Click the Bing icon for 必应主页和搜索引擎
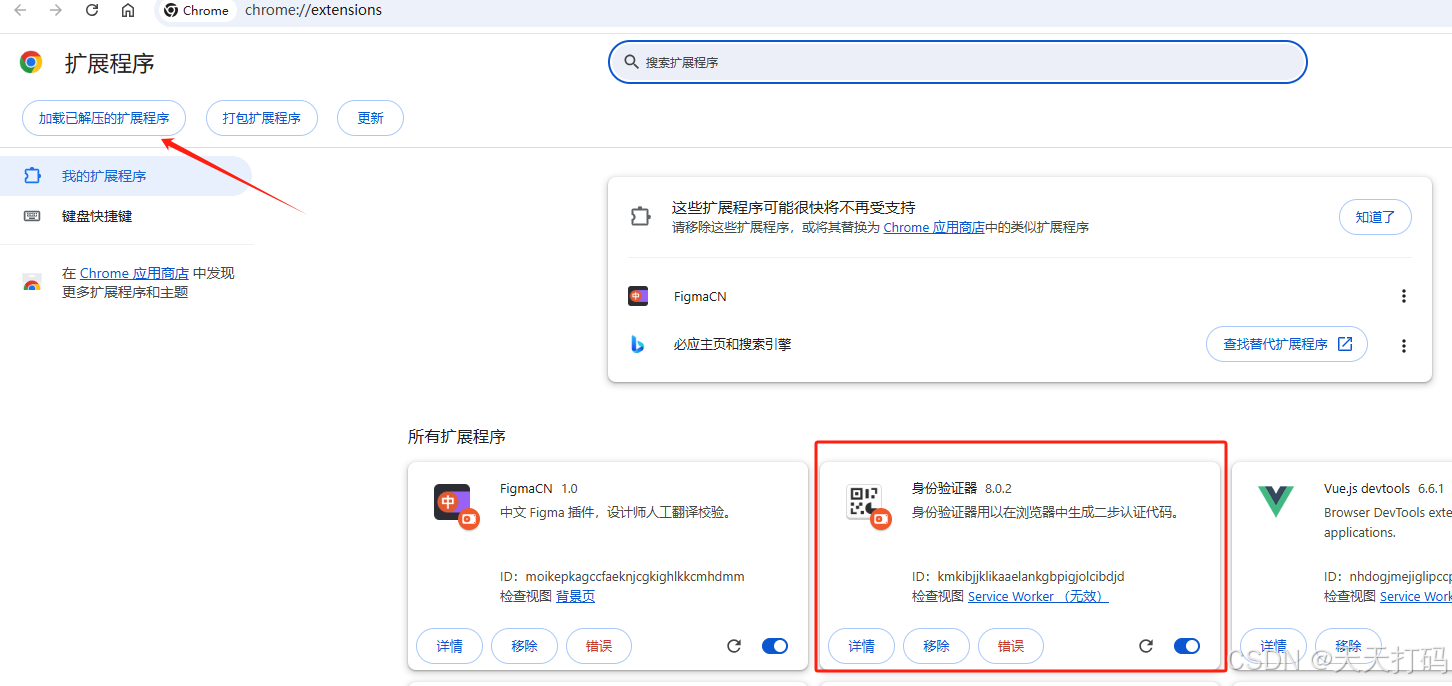Viewport: 1452px width, 686px height. click(638, 344)
